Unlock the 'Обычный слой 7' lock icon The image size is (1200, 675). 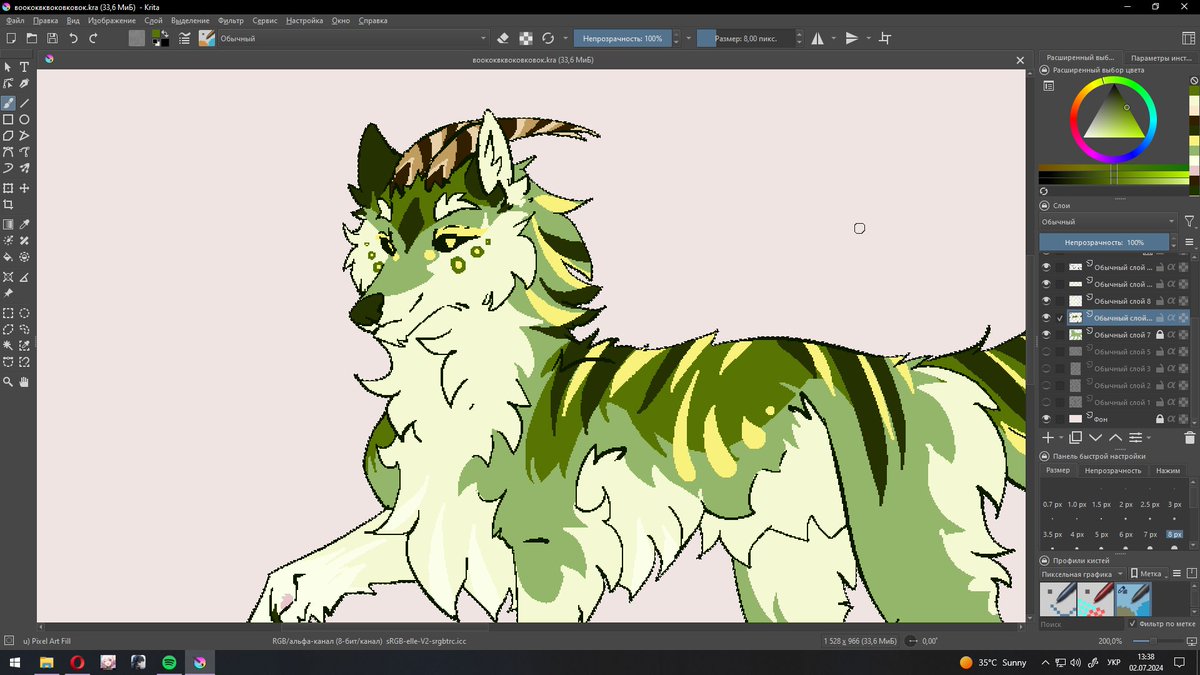click(x=1160, y=334)
